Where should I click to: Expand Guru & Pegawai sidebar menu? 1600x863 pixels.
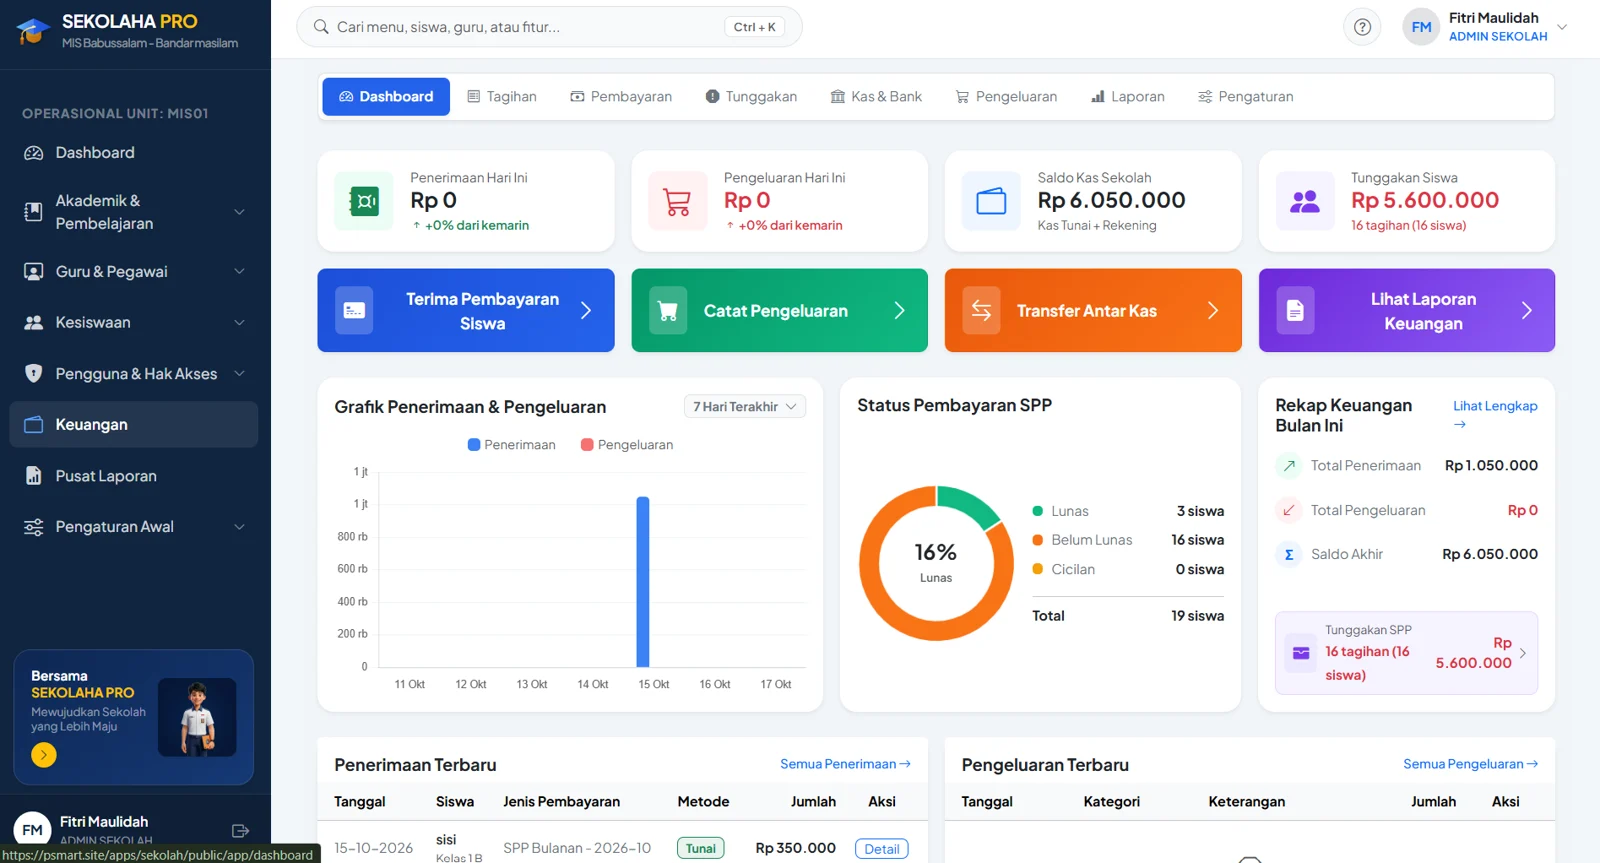pos(133,272)
